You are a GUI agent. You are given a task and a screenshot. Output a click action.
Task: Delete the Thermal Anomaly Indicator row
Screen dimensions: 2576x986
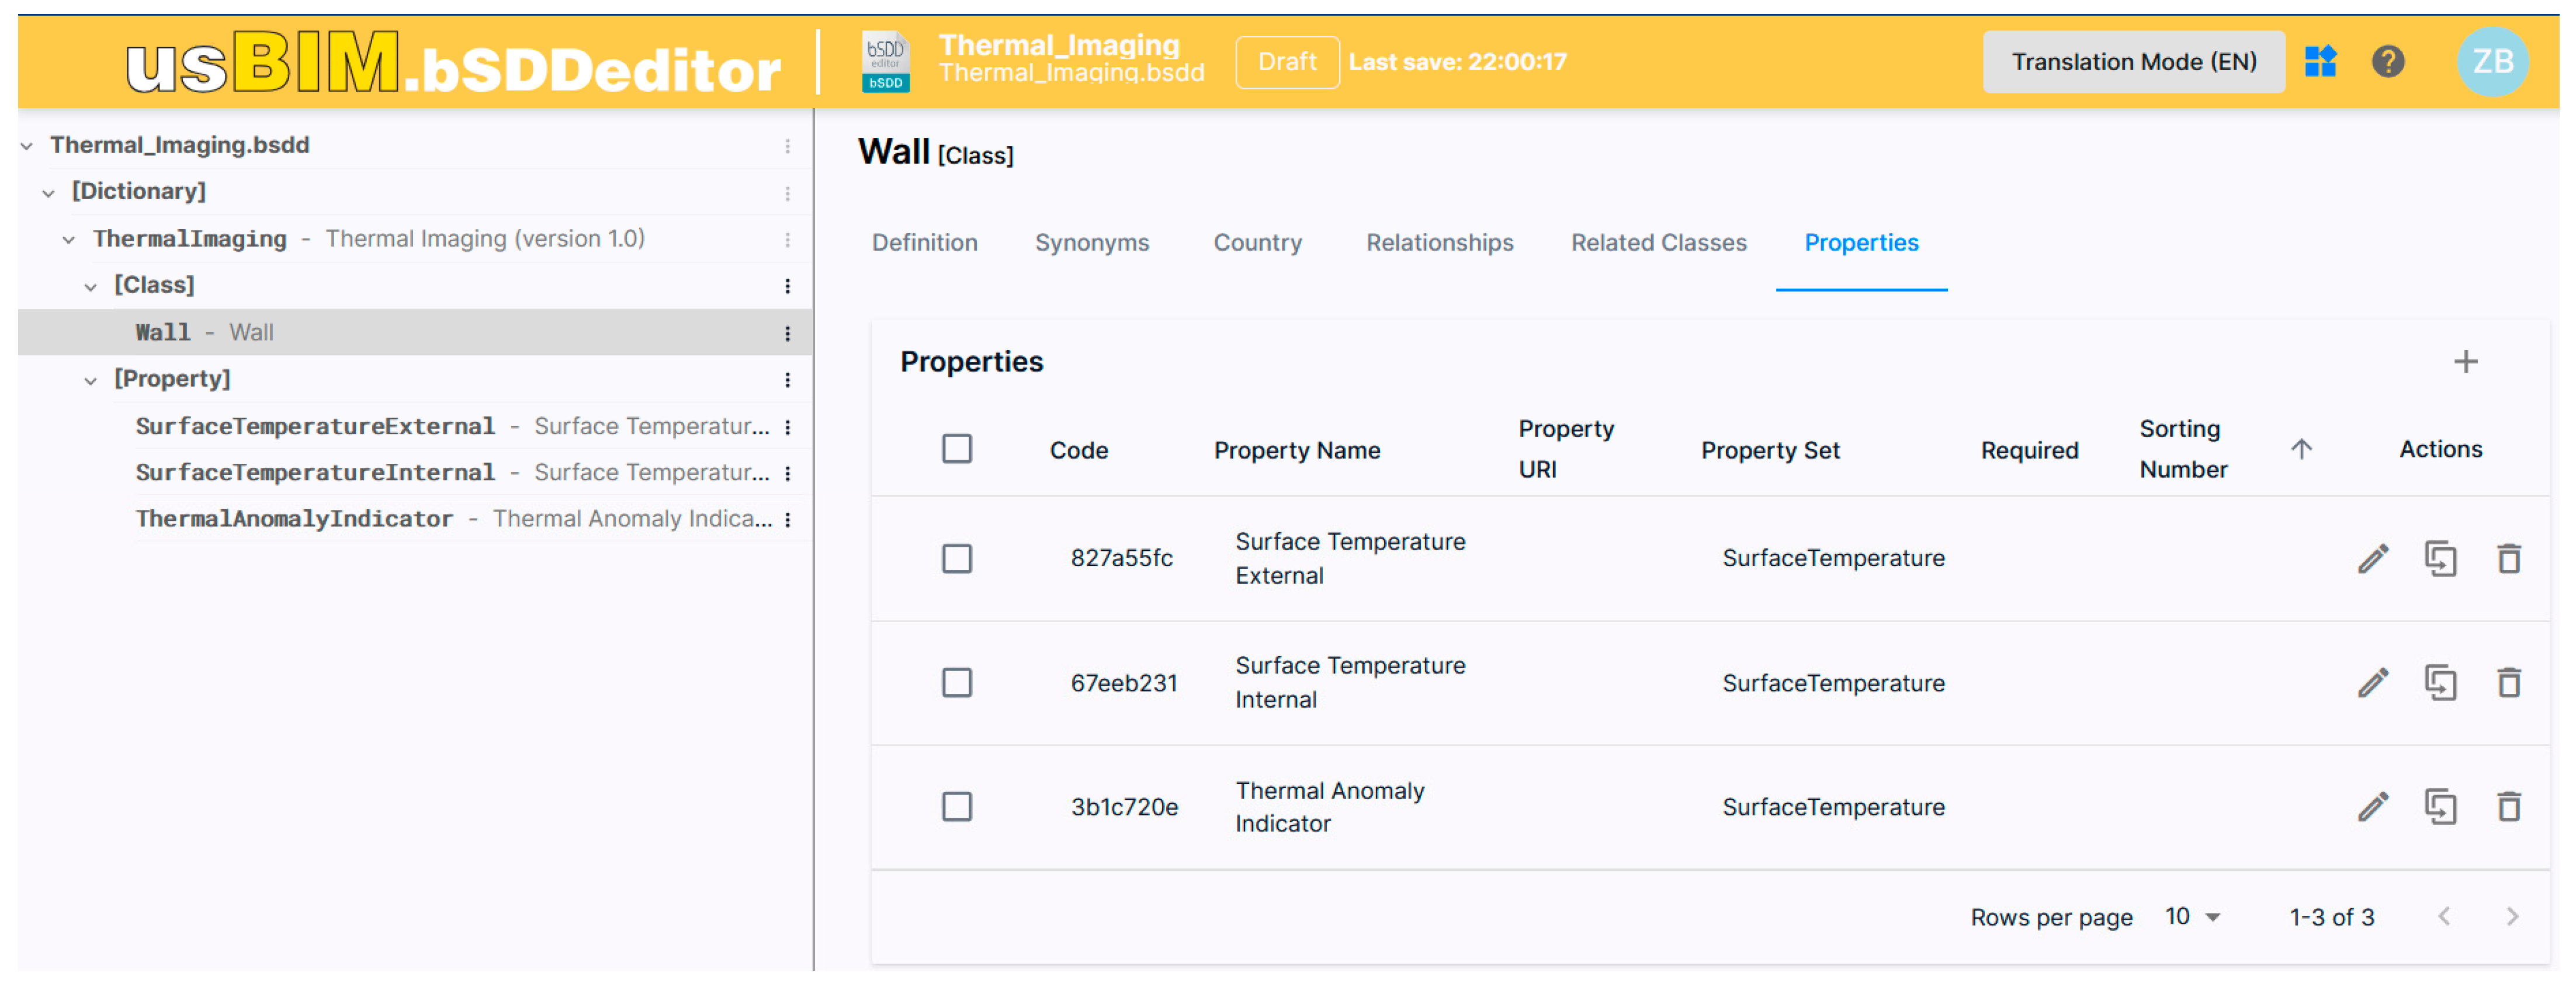[2508, 807]
